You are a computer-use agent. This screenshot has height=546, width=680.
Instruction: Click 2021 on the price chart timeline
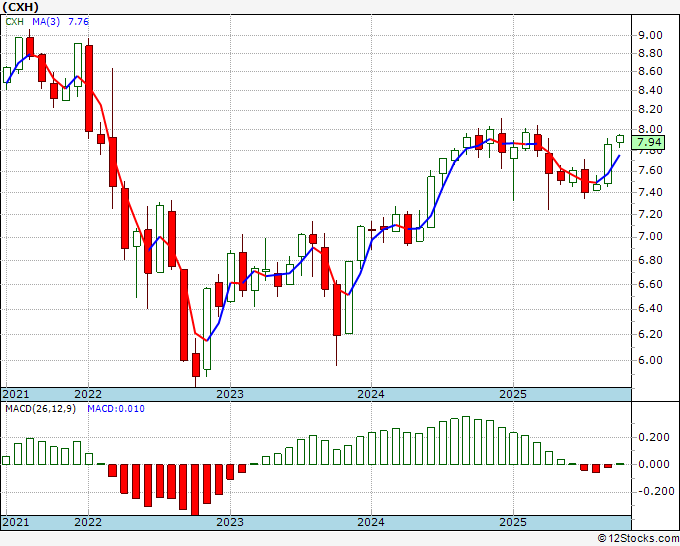click(16, 394)
